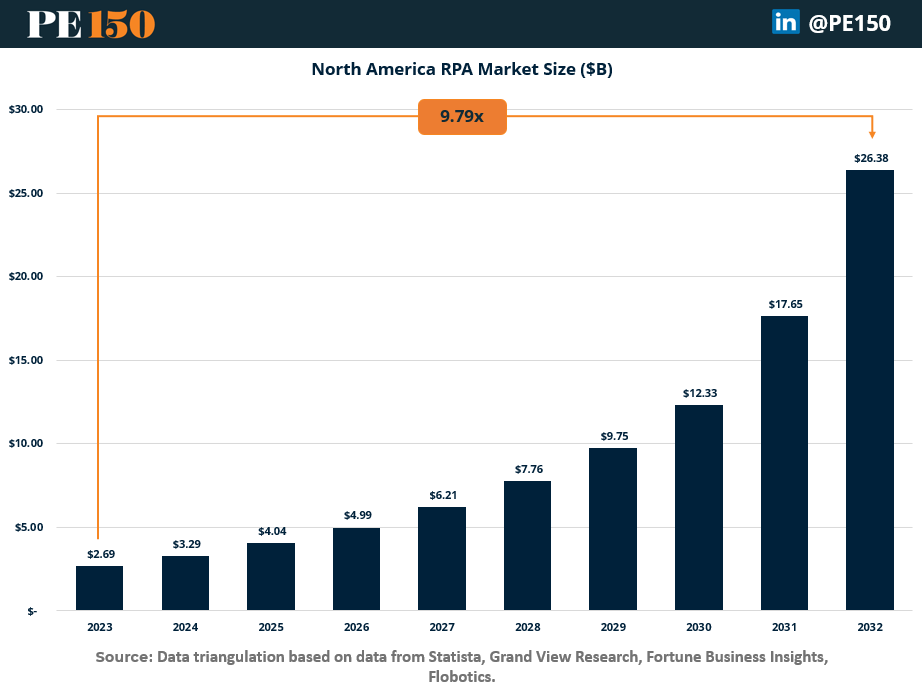
Task: Expand the 2028 year label
Action: [527, 627]
